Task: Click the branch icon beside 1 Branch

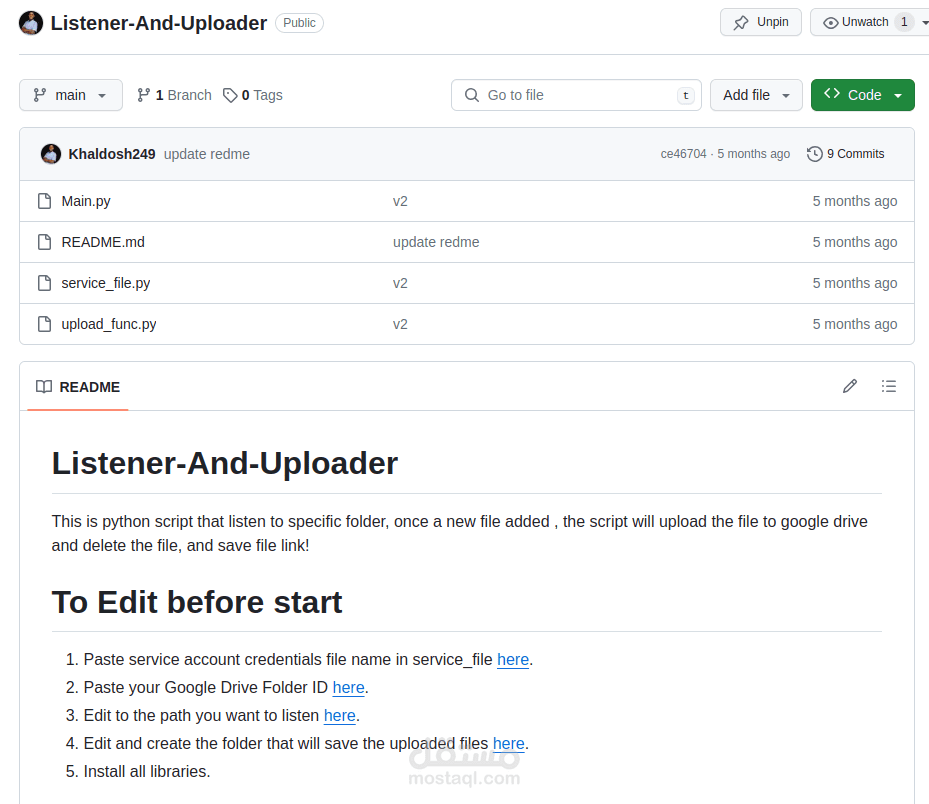Action: 144,95
